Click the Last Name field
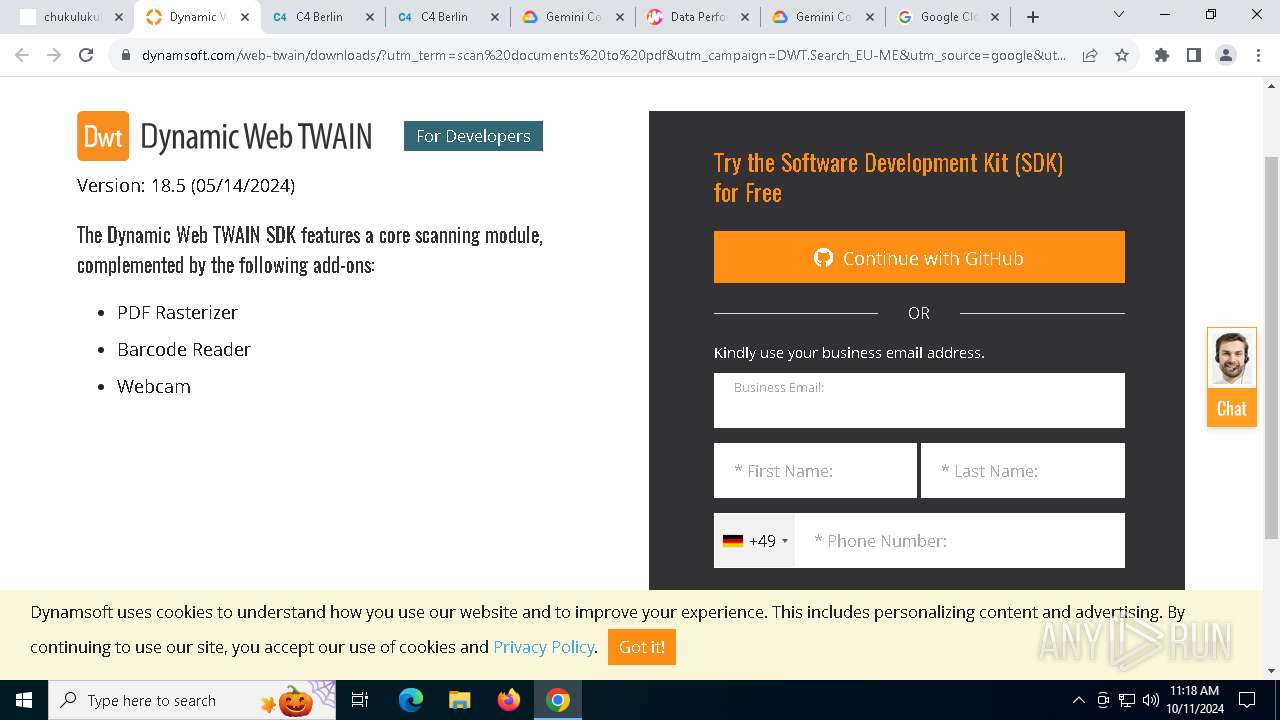The height and width of the screenshot is (720, 1280). pyautogui.click(x=1023, y=470)
